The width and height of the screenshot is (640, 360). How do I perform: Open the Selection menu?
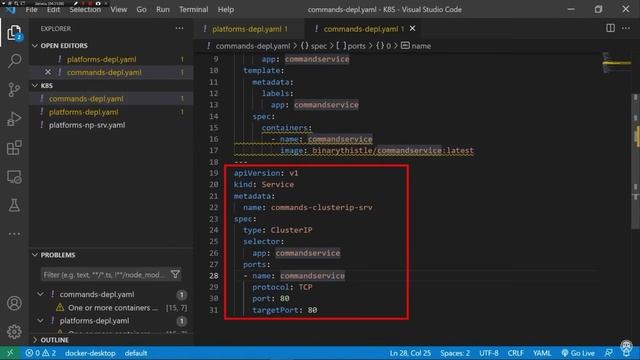point(85,9)
